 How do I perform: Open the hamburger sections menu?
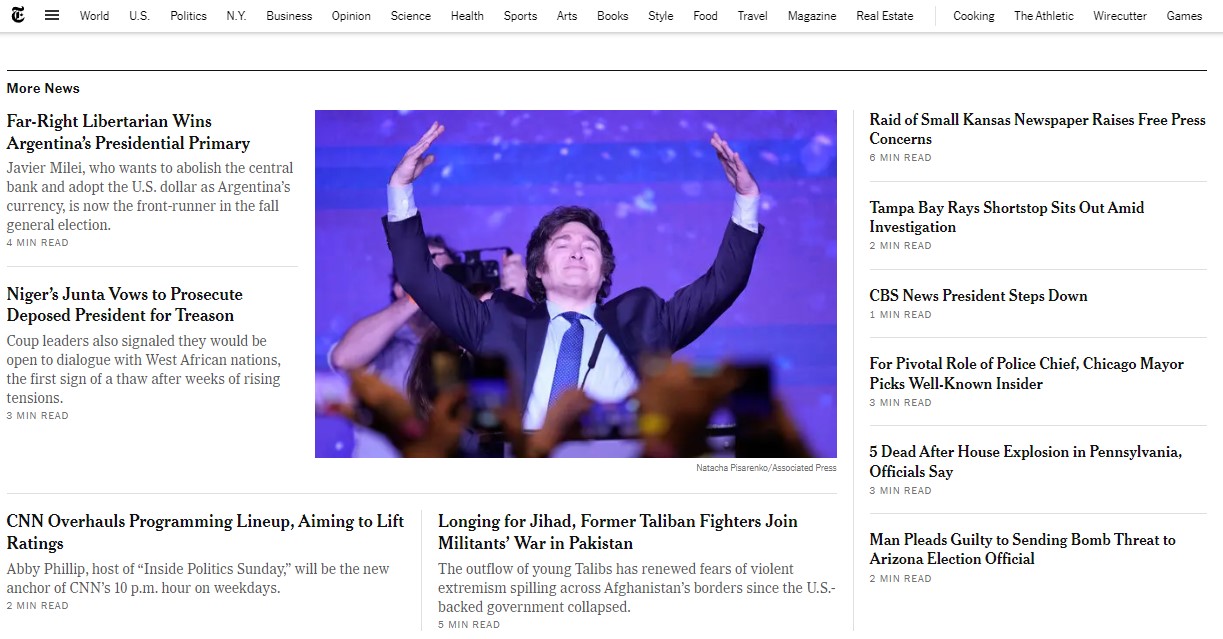coord(52,15)
